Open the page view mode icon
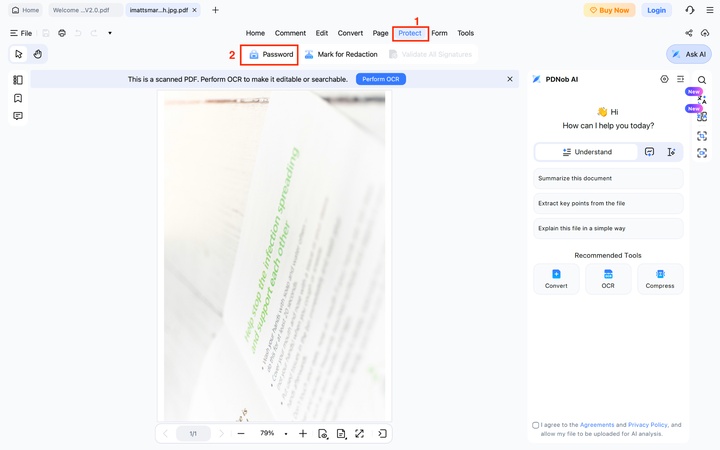The height and width of the screenshot is (450, 720). pyautogui.click(x=323, y=434)
